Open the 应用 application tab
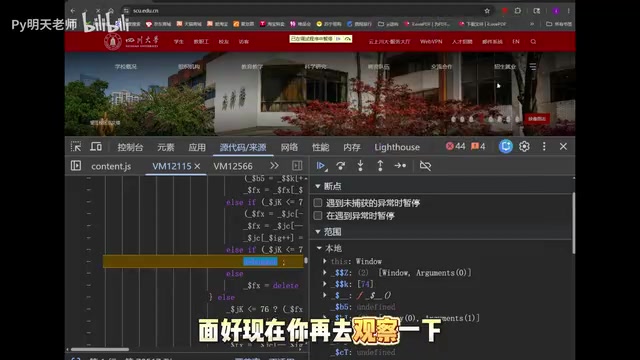Image resolution: width=640 pixels, height=360 pixels. coord(197,147)
